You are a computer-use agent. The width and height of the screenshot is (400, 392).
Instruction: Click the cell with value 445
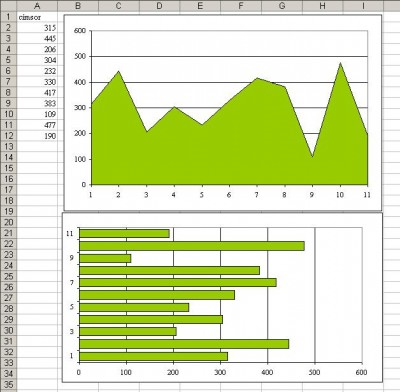[x=37, y=39]
